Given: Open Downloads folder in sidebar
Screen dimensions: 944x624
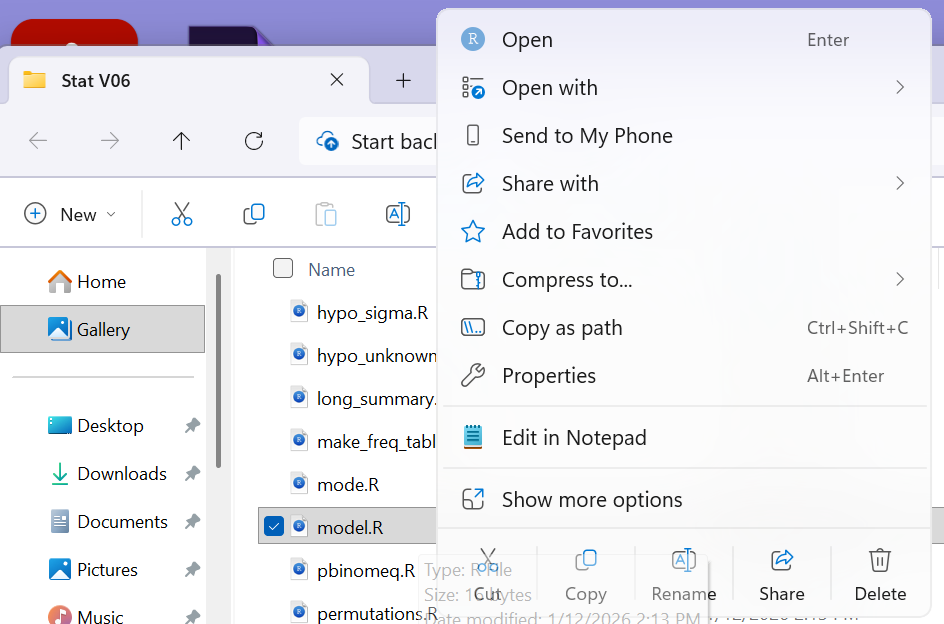Looking at the screenshot, I should pyautogui.click(x=121, y=474).
